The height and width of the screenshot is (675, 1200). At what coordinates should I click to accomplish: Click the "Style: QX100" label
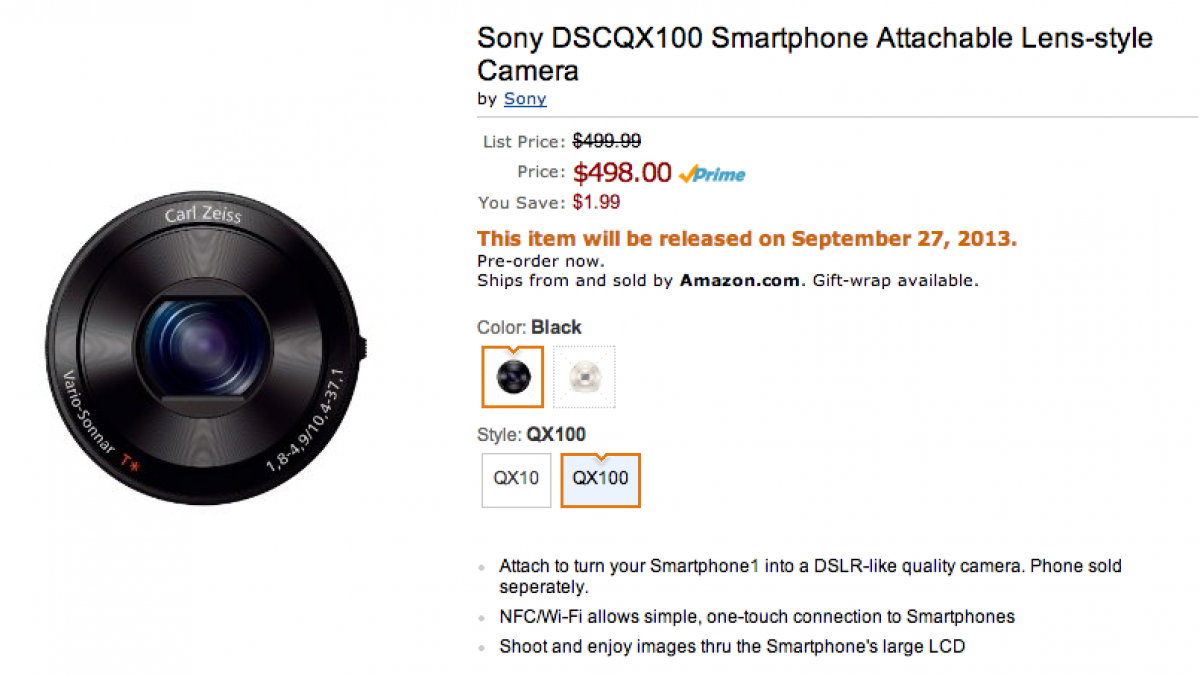pos(531,435)
